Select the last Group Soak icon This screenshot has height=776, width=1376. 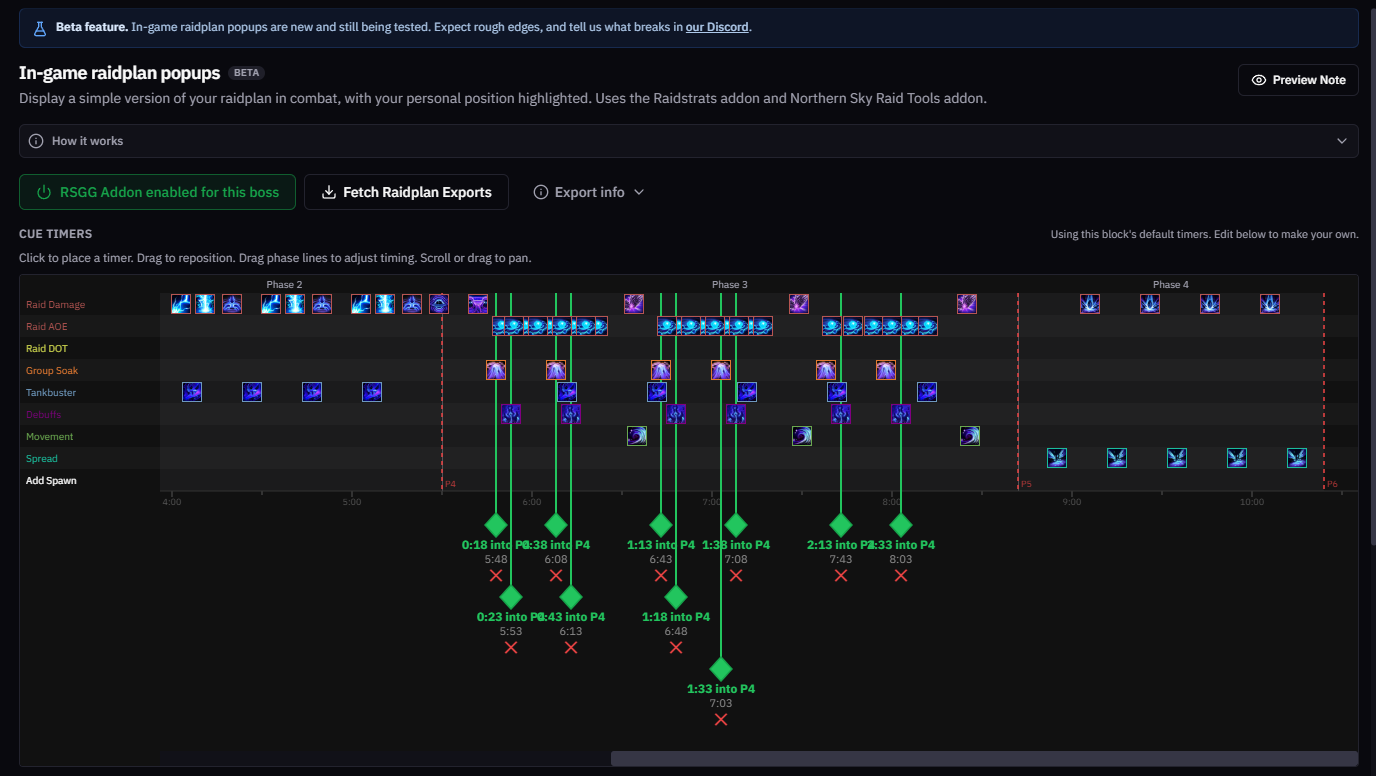(886, 370)
